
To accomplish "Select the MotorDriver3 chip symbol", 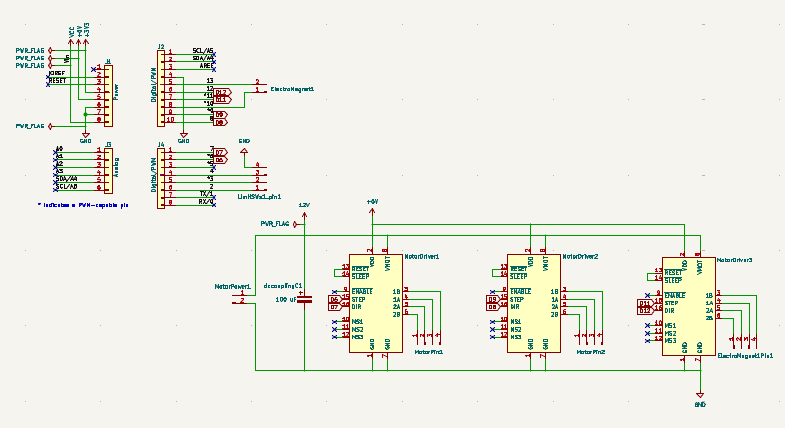I will coord(690,306).
